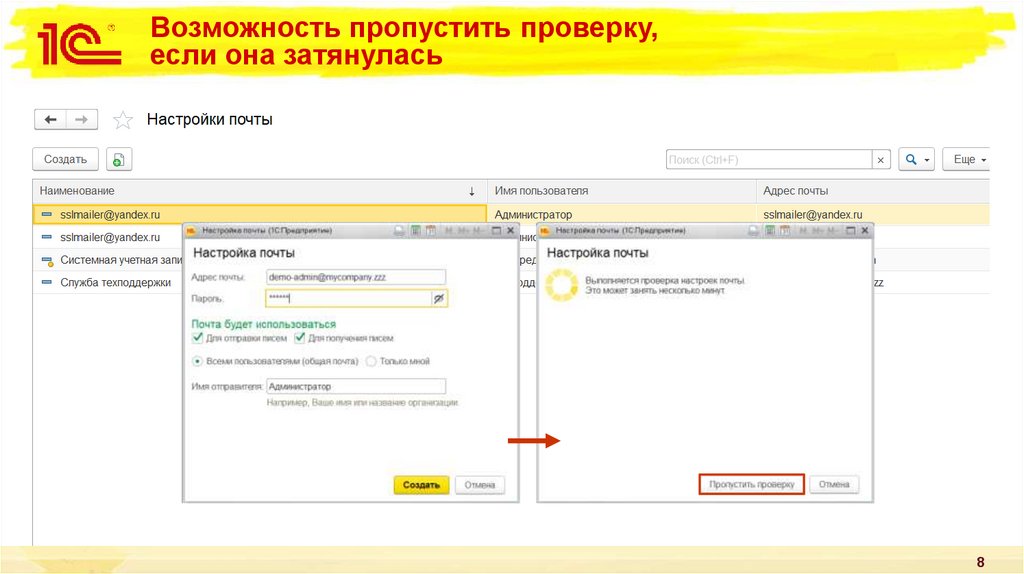
Task: Maximize the right Настройка почты dialog
Action: (x=850, y=231)
